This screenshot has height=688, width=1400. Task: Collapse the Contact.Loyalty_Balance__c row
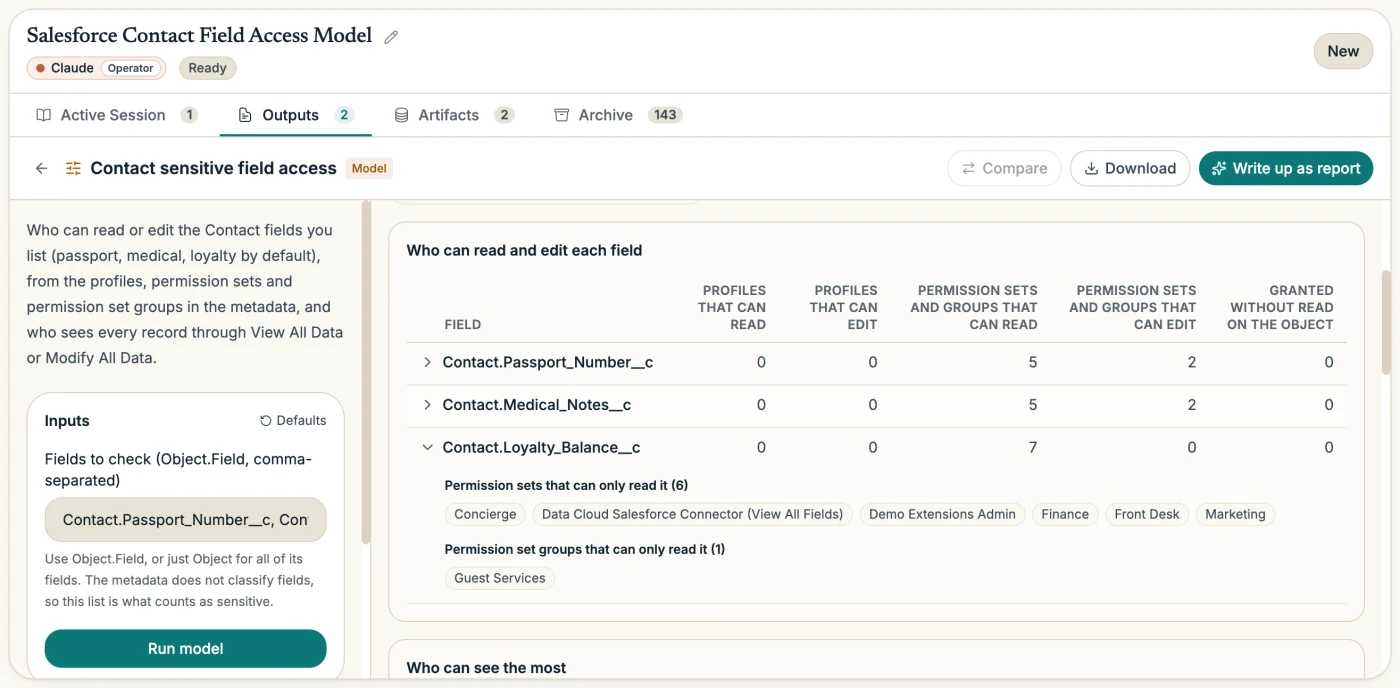pyautogui.click(x=427, y=448)
